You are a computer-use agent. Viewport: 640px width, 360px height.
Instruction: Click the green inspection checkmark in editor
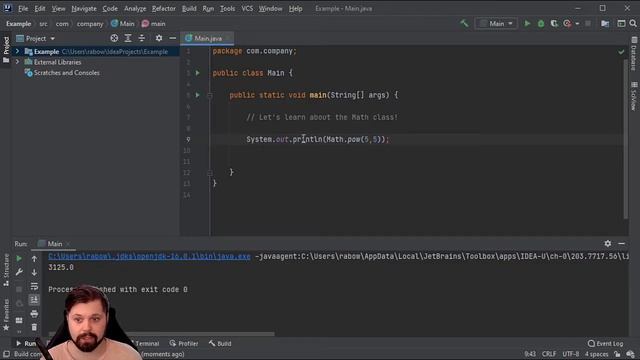621,52
